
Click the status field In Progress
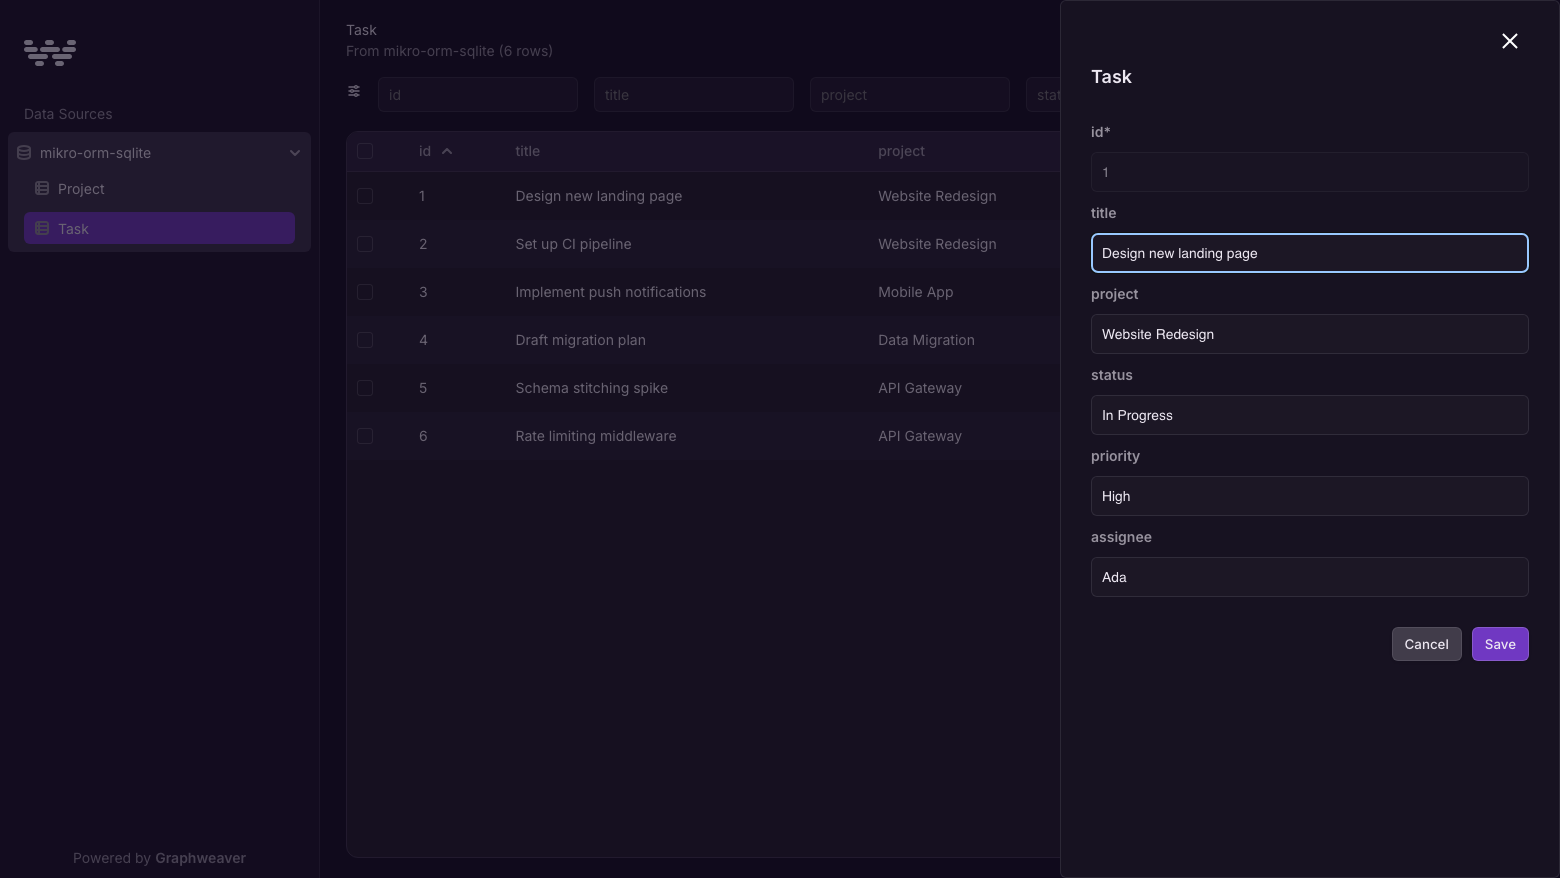click(1309, 415)
